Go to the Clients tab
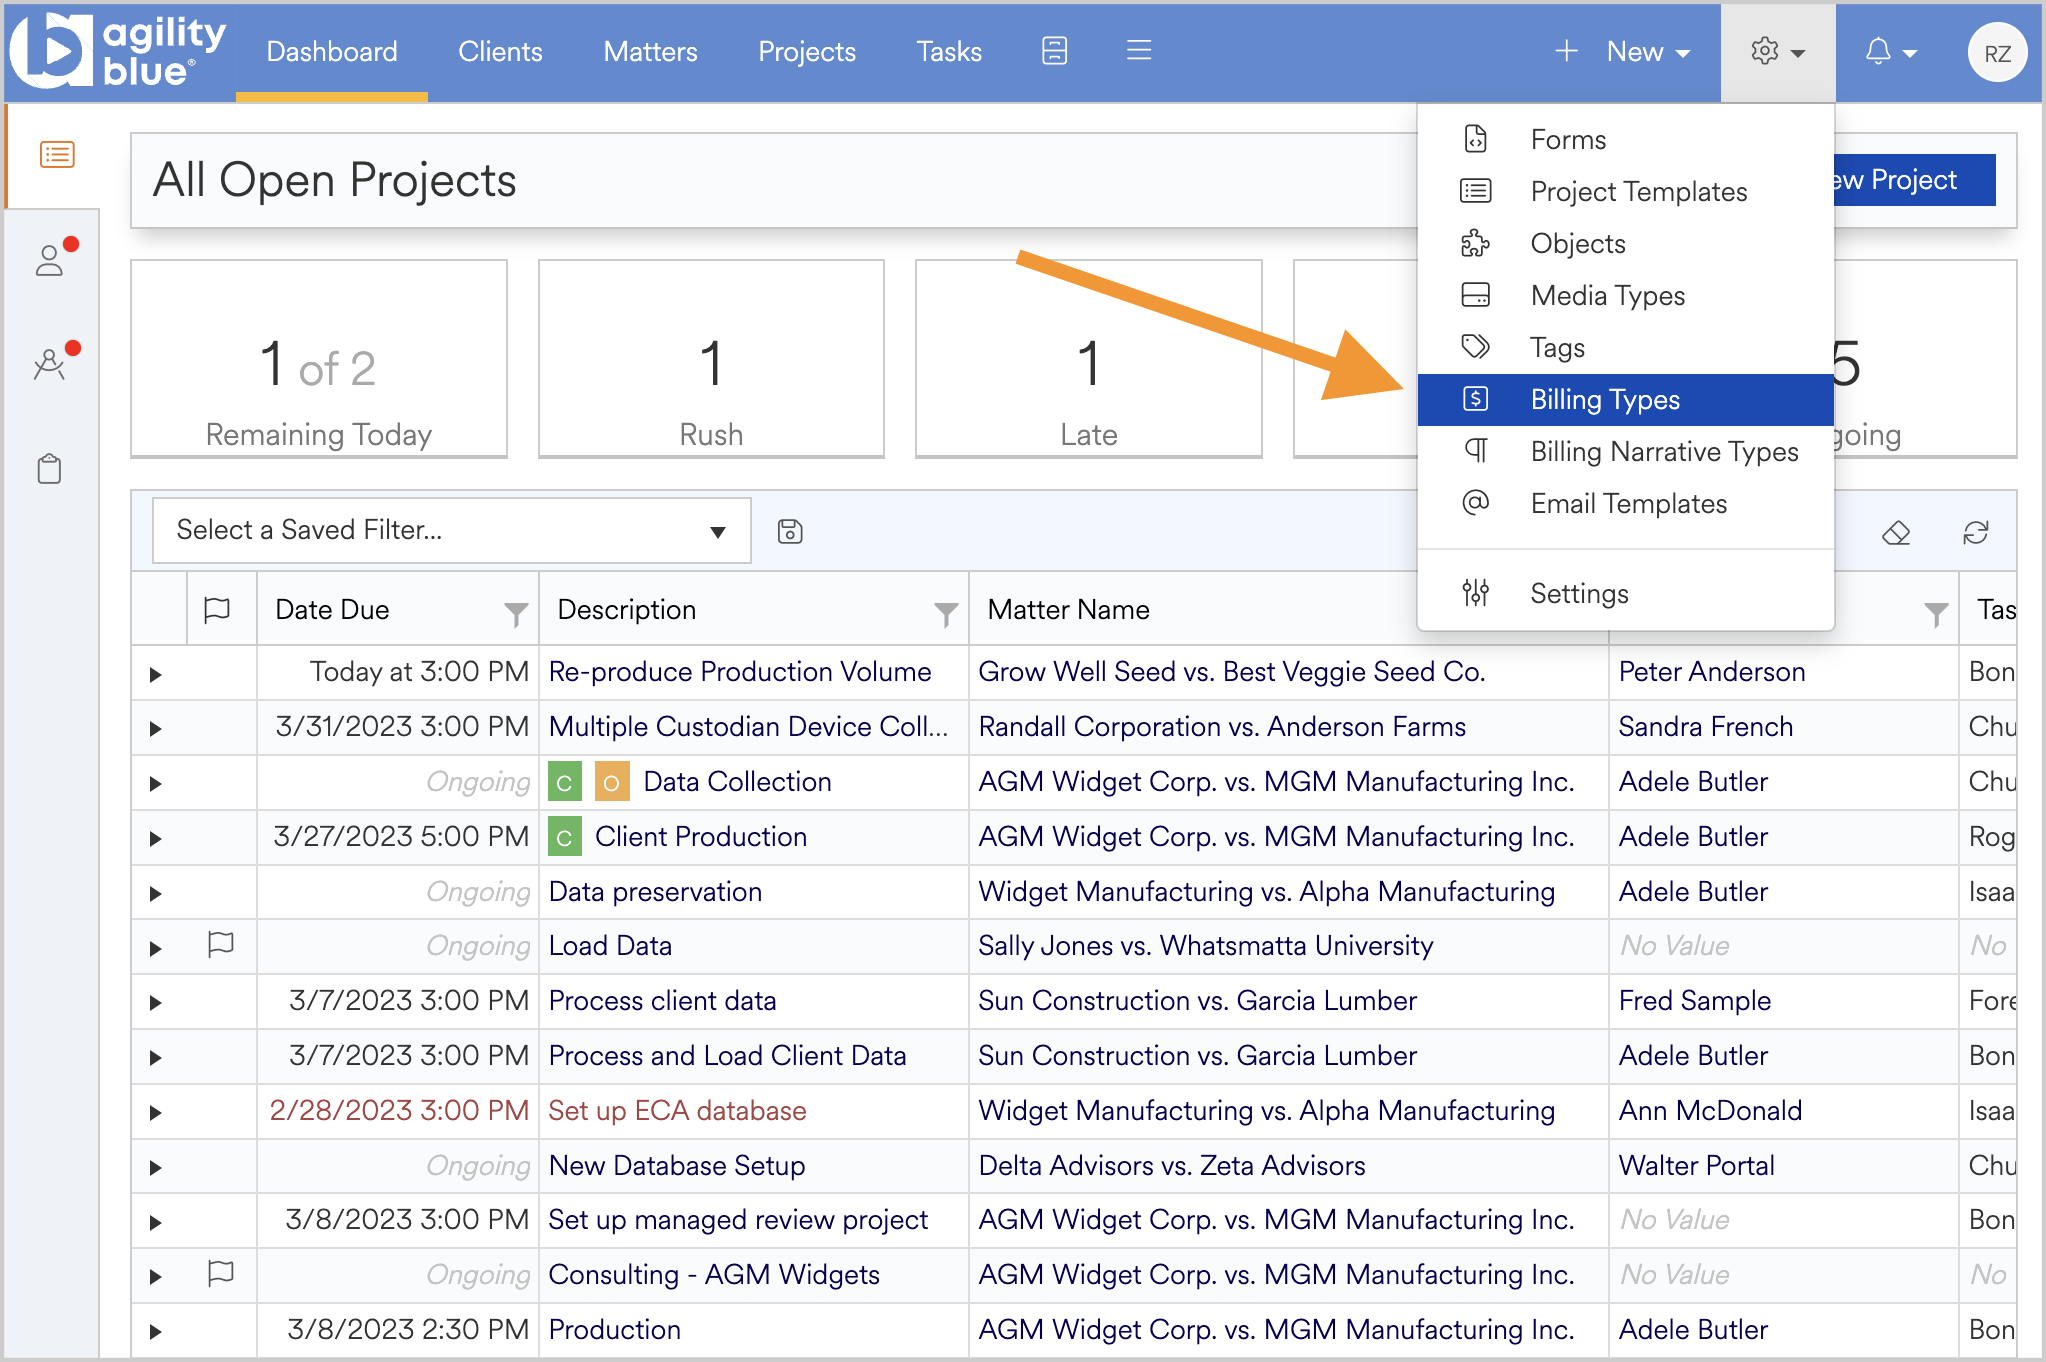The image size is (2046, 1362). 500,52
